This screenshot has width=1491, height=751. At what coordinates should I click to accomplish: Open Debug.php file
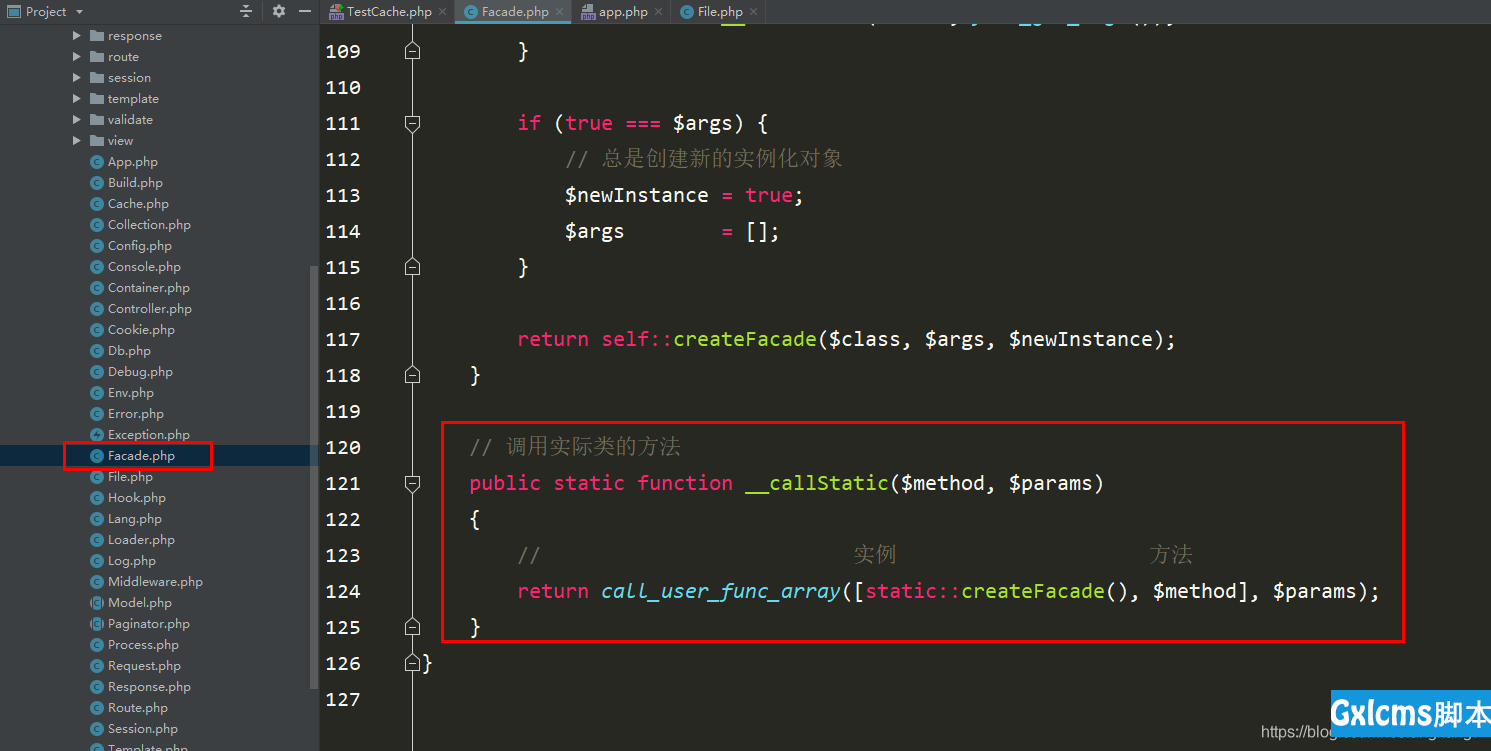click(140, 372)
